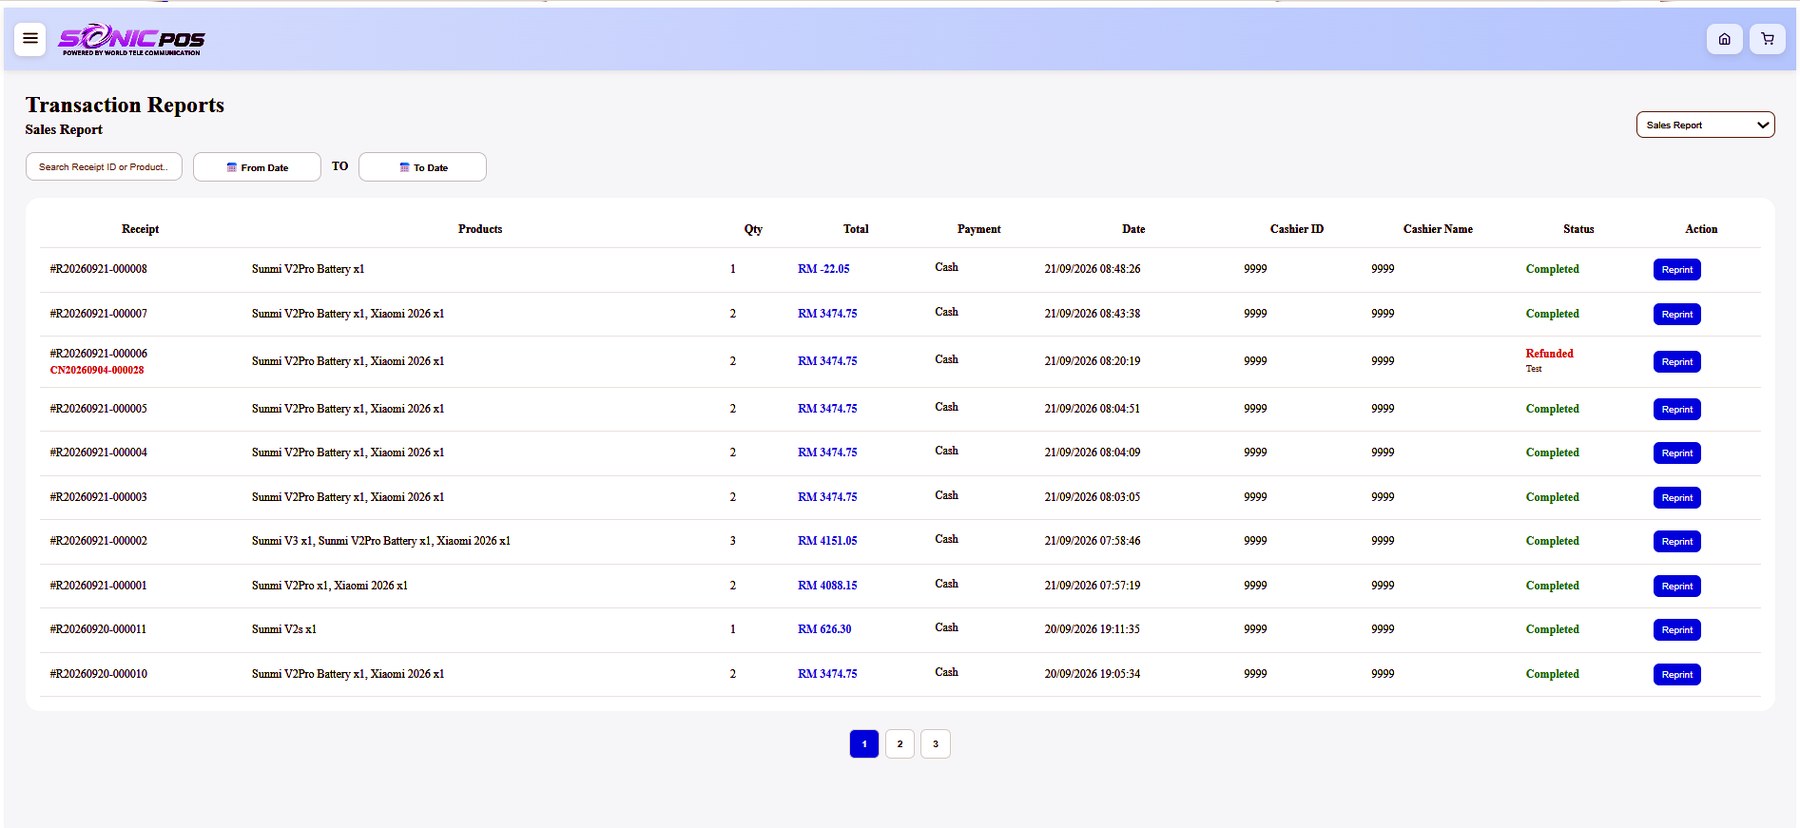Screen dimensions: 1800x828
Task: Select receipt ID #R20260920-000011
Action: pyautogui.click(x=98, y=629)
